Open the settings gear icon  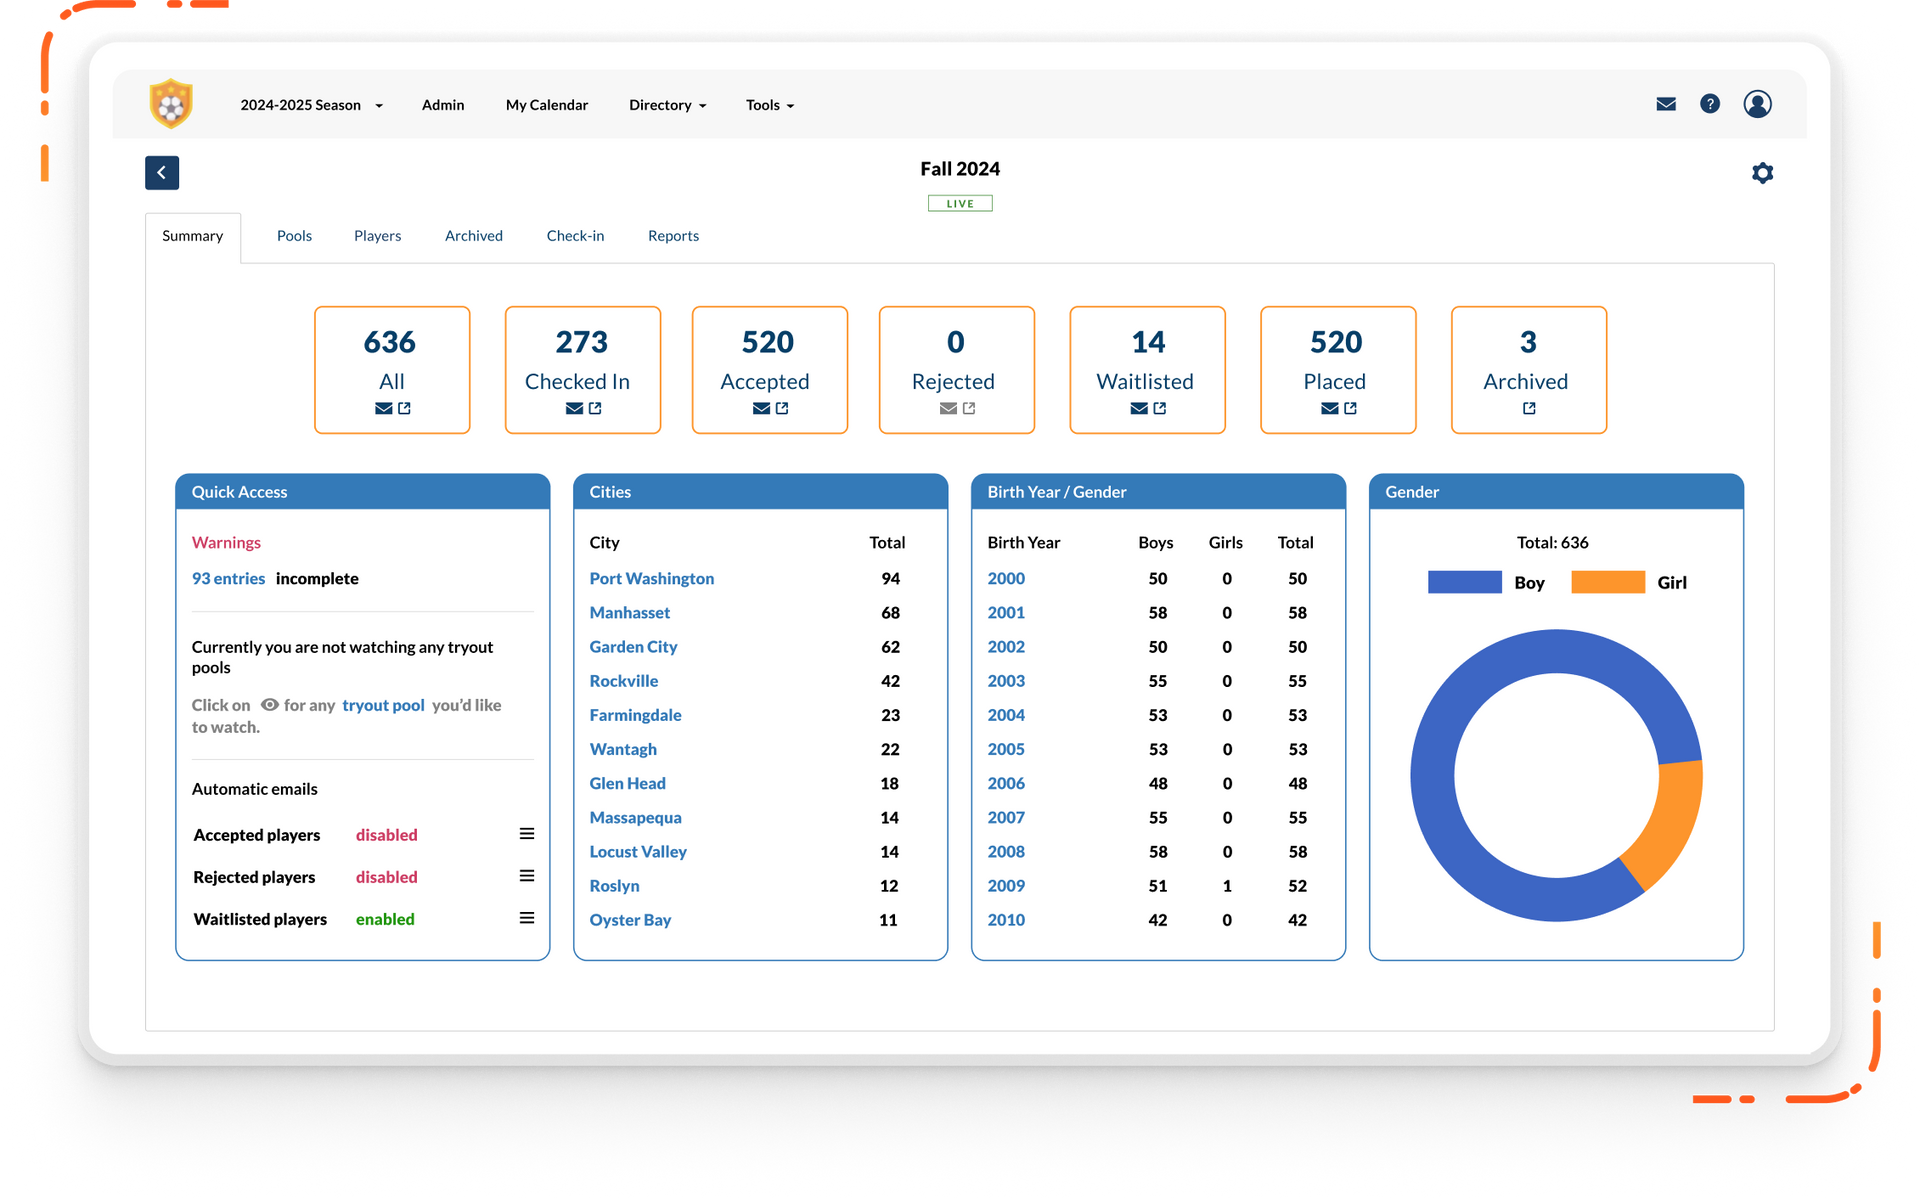(1762, 173)
